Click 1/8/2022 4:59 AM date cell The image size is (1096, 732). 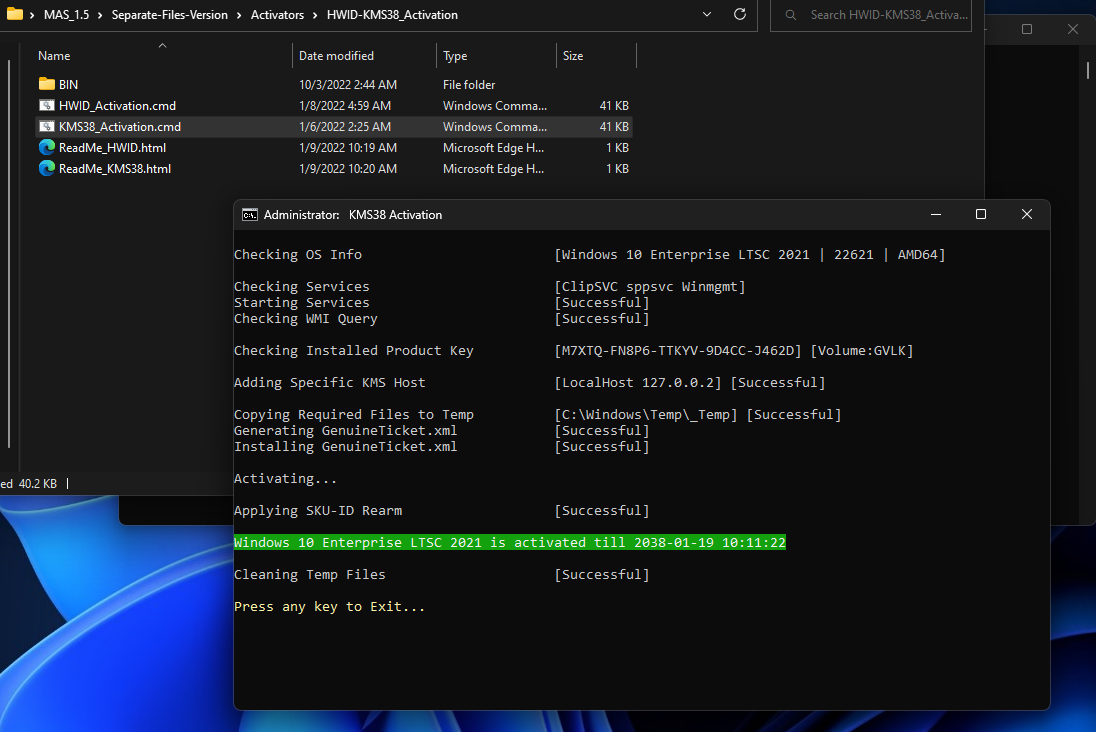345,106
